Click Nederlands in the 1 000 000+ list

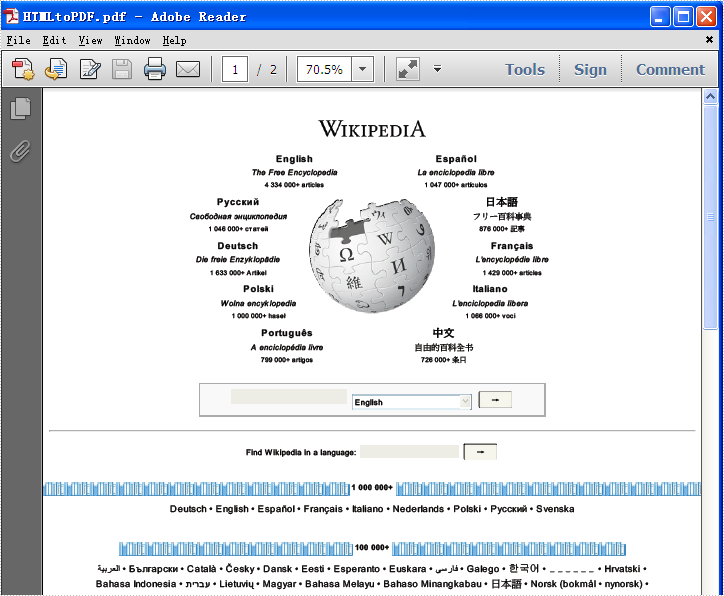click(418, 509)
